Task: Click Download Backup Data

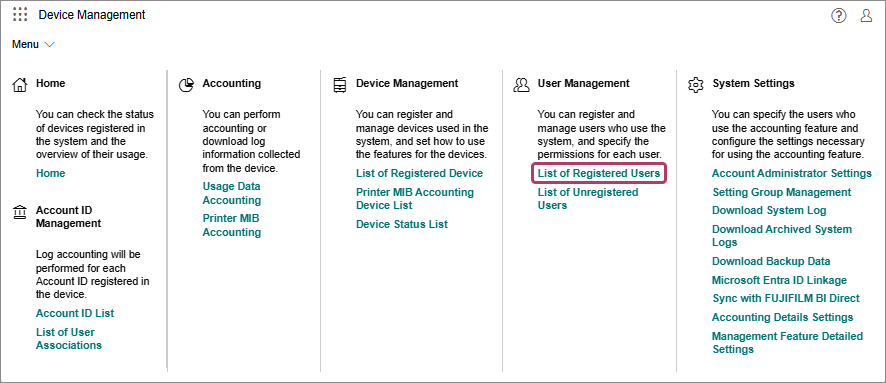Action: pyautogui.click(x=771, y=262)
